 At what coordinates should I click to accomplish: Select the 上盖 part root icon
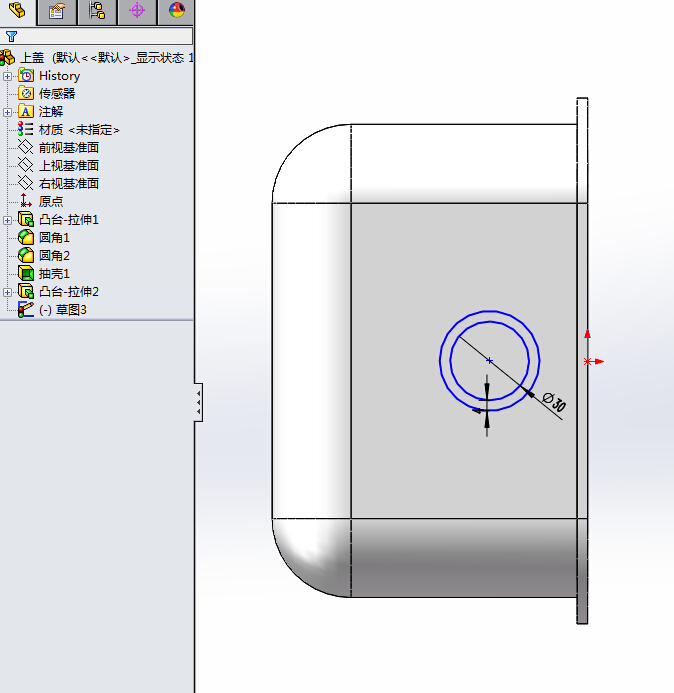tap(8, 57)
